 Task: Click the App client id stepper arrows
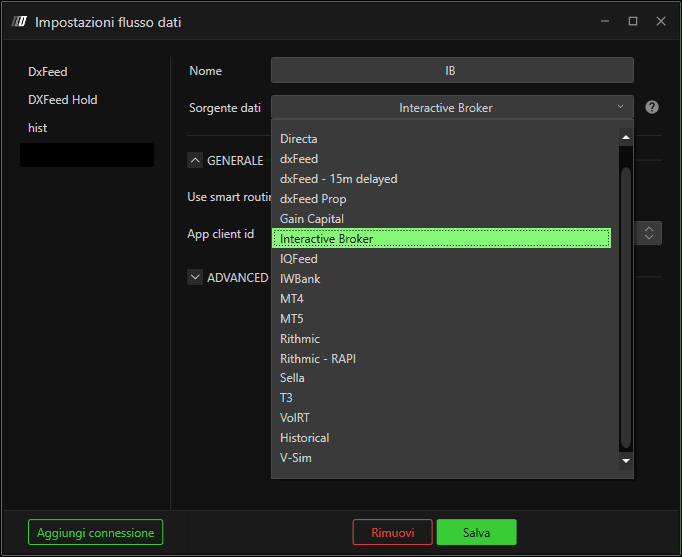click(649, 233)
